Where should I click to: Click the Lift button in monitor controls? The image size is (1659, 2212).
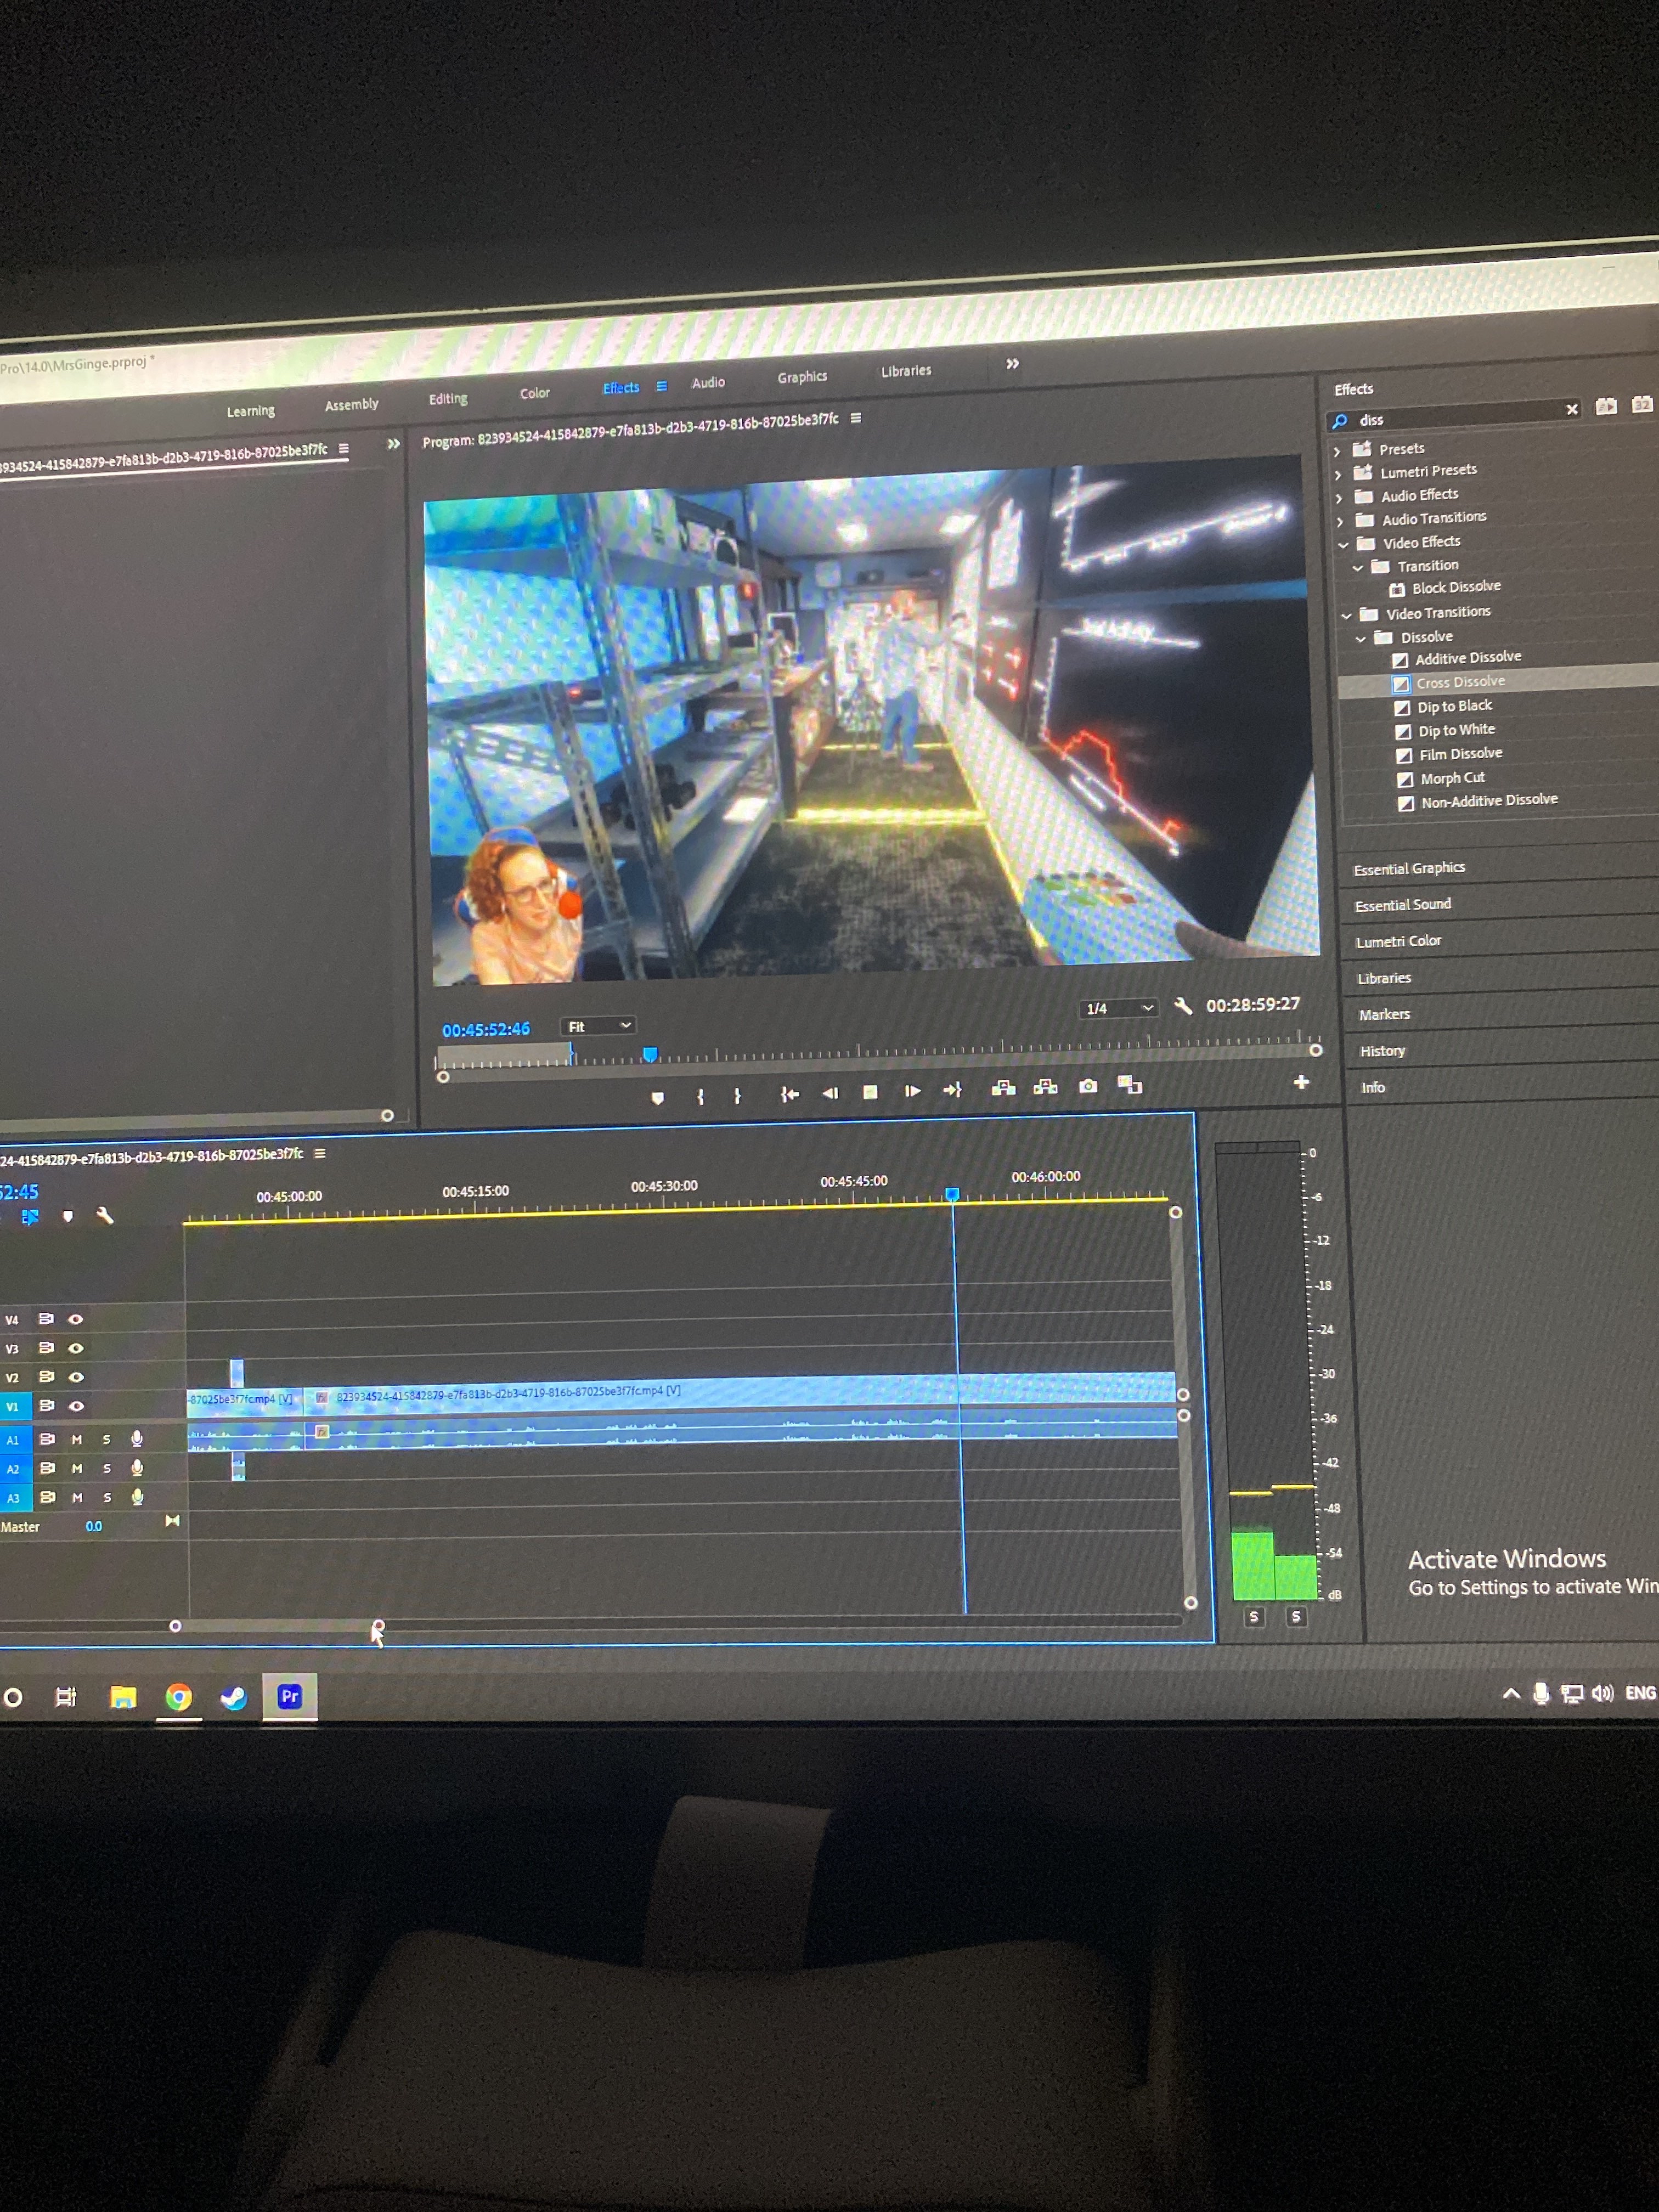click(1003, 1088)
